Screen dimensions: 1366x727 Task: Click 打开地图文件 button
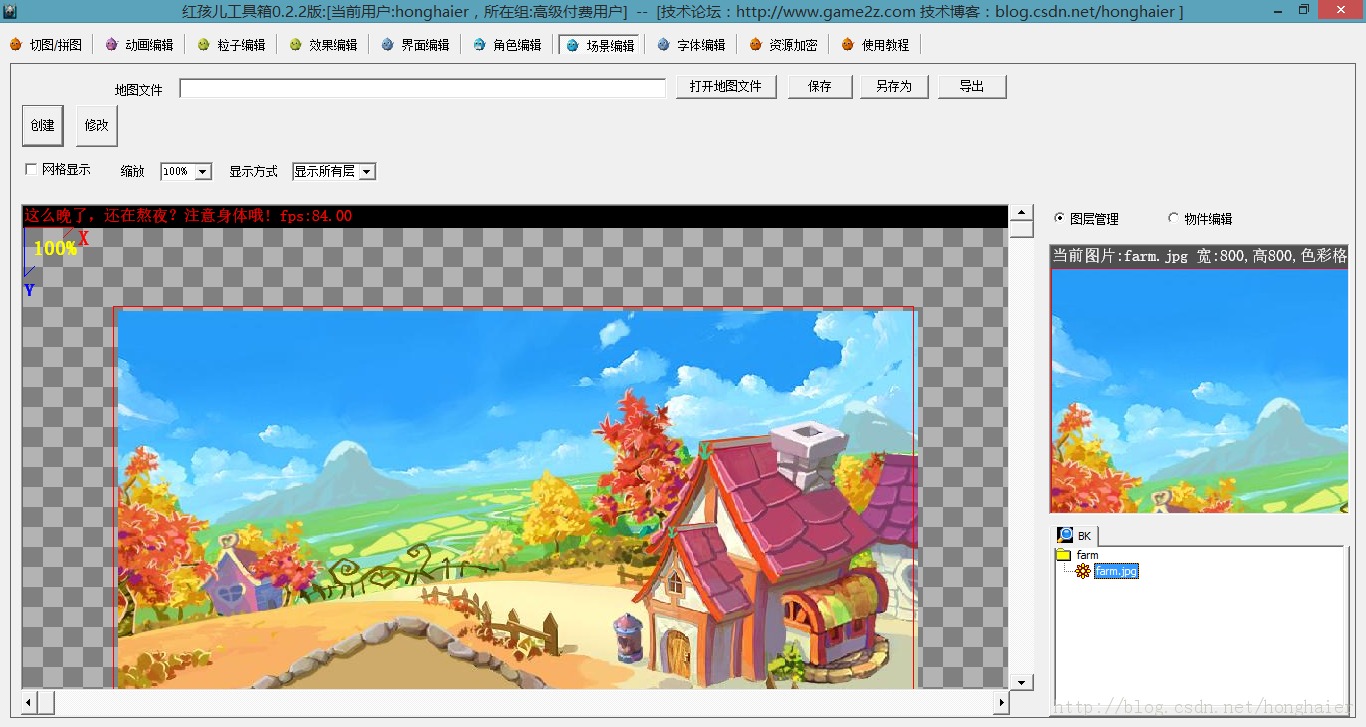click(726, 86)
